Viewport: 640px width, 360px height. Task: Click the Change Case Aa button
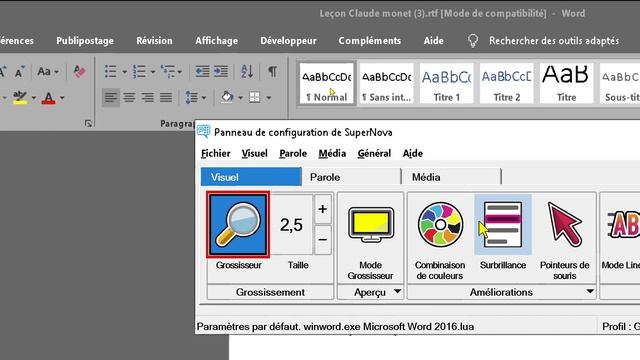44,72
